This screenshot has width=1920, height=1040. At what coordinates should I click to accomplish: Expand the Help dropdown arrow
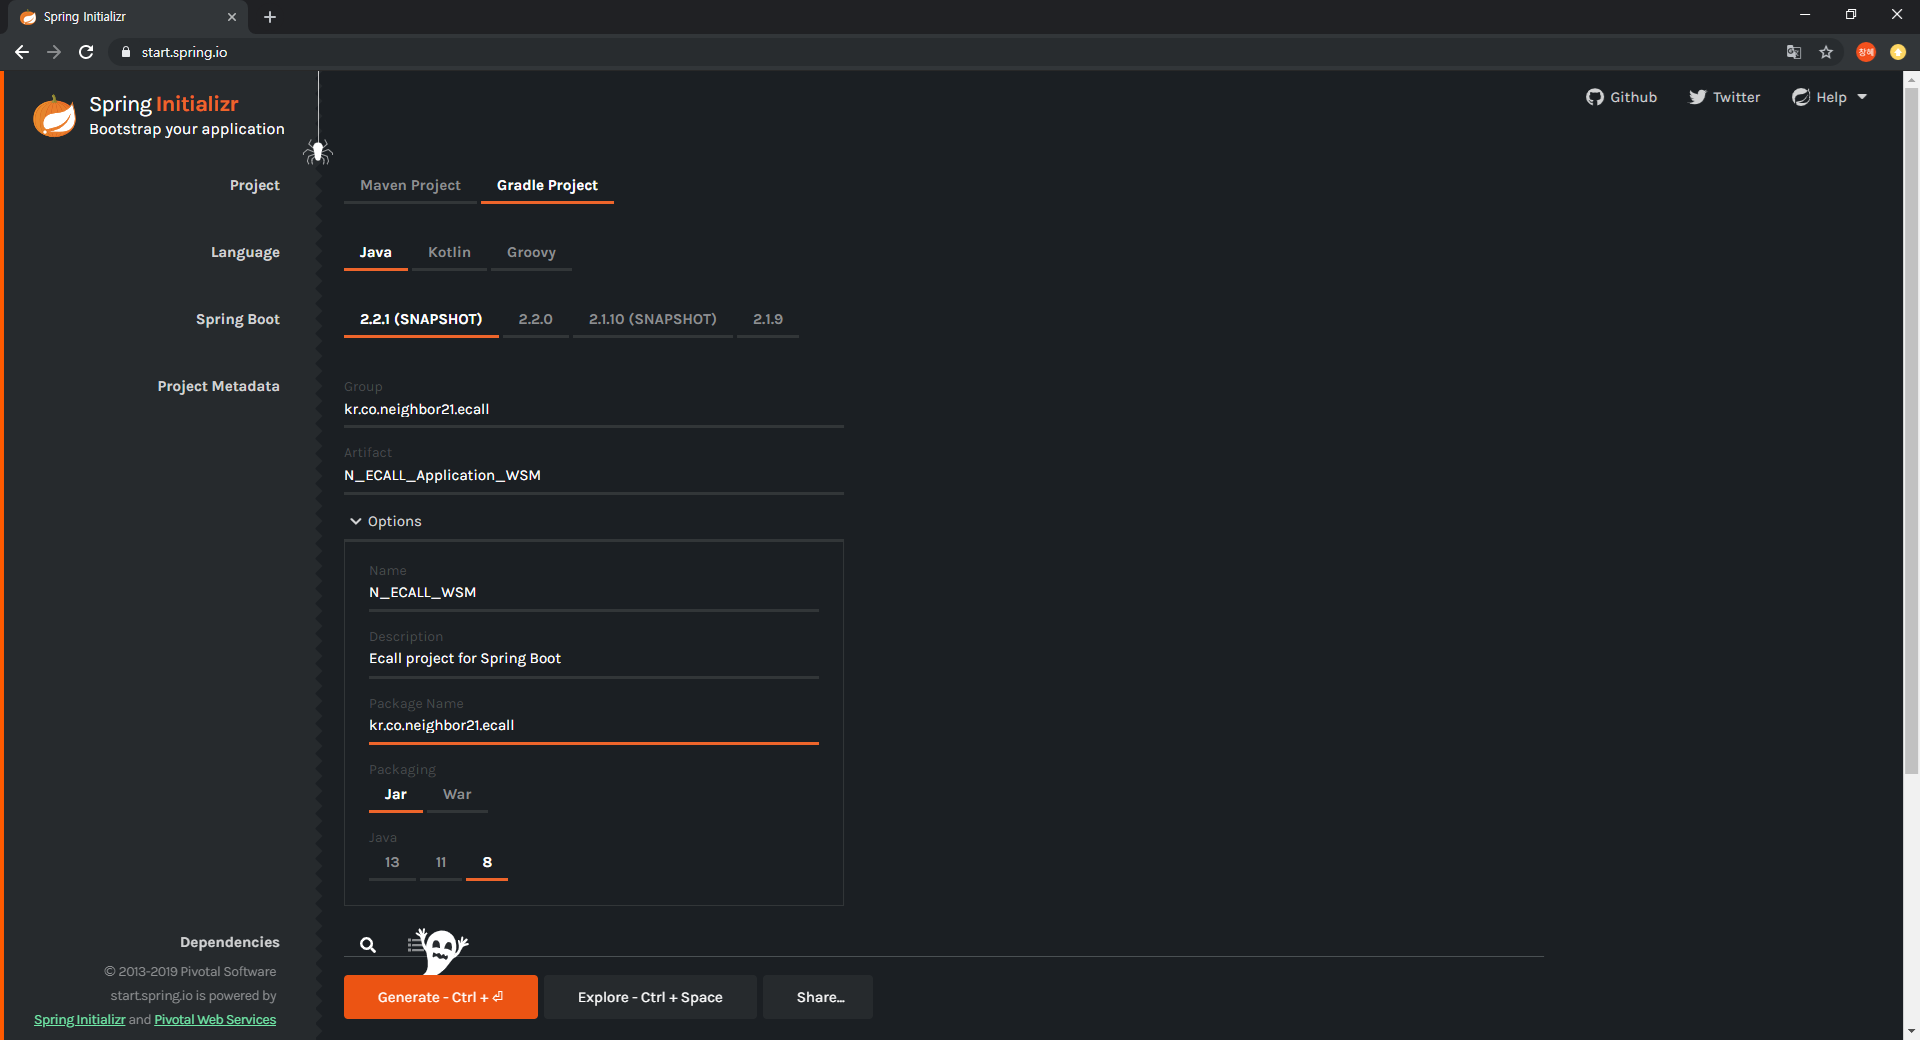pyautogui.click(x=1862, y=97)
